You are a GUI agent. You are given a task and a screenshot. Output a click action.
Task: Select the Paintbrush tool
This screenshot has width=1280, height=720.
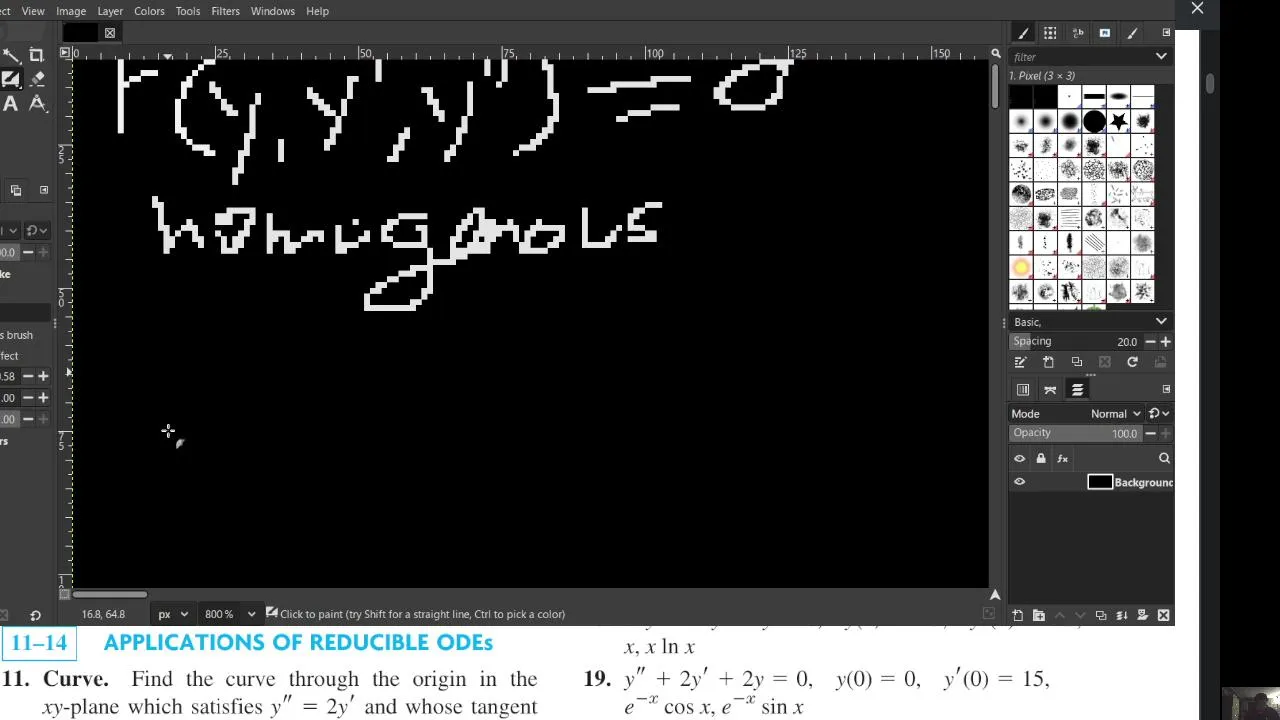click(11, 79)
